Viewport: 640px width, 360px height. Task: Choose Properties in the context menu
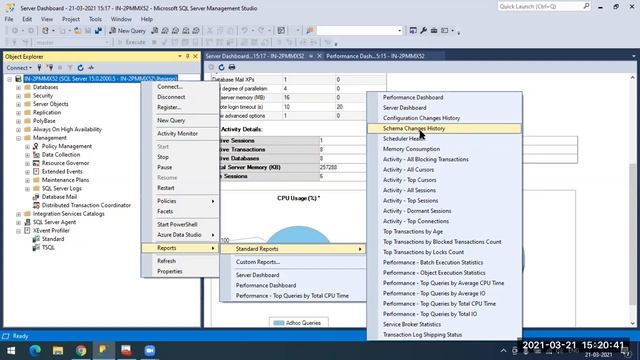tap(180, 271)
